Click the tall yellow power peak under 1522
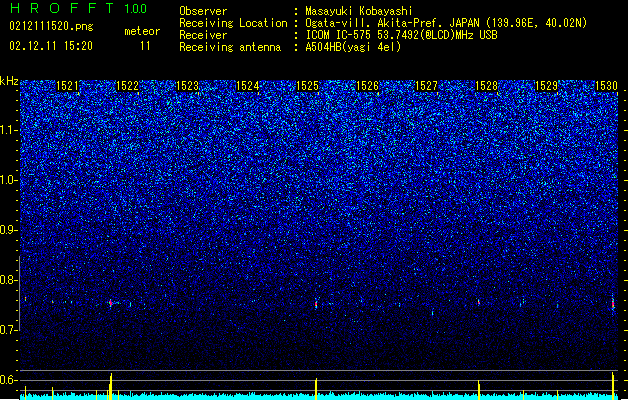 click(111, 386)
